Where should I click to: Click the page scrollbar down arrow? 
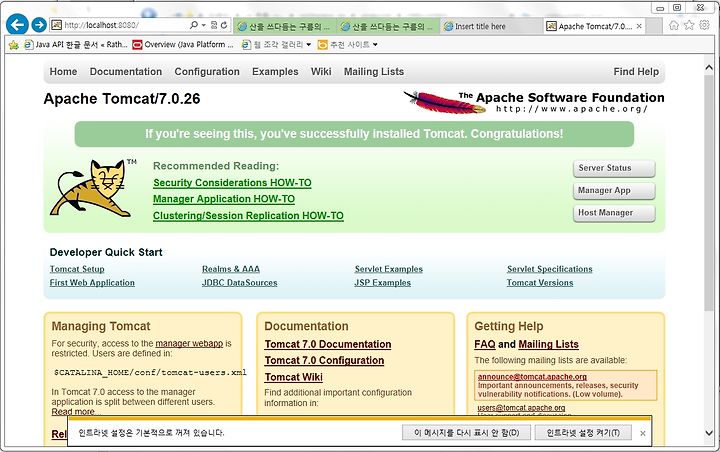tap(709, 433)
